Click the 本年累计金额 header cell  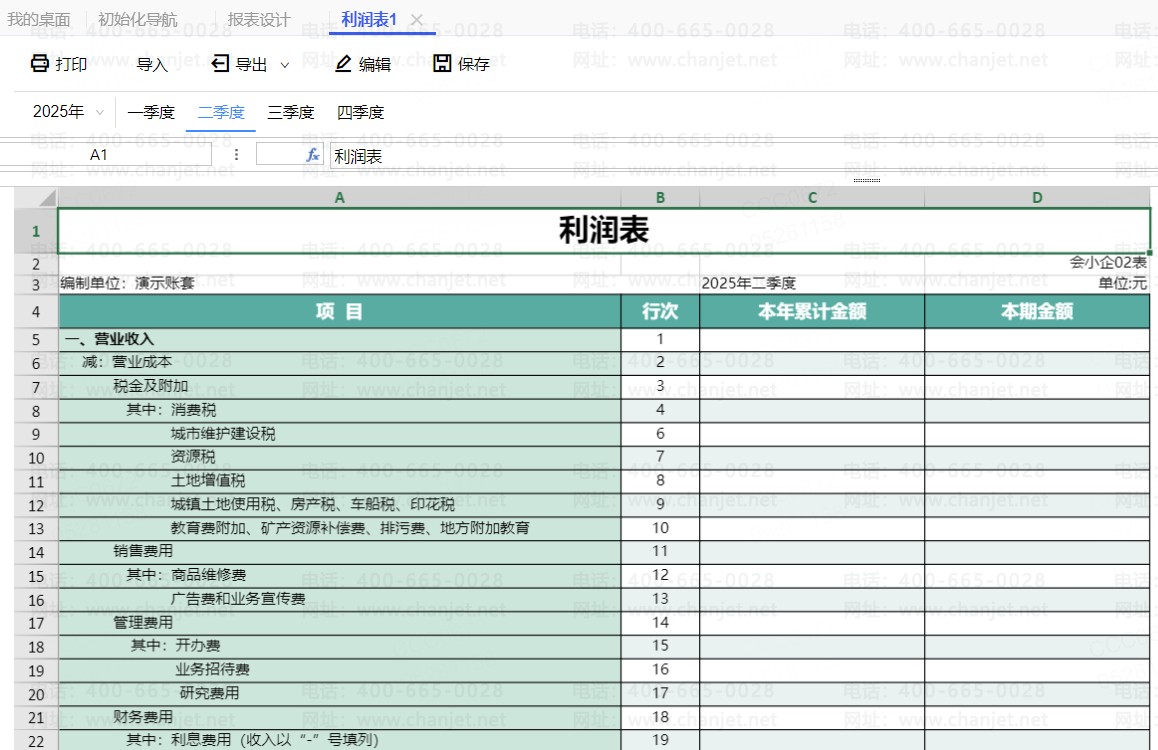coord(812,312)
